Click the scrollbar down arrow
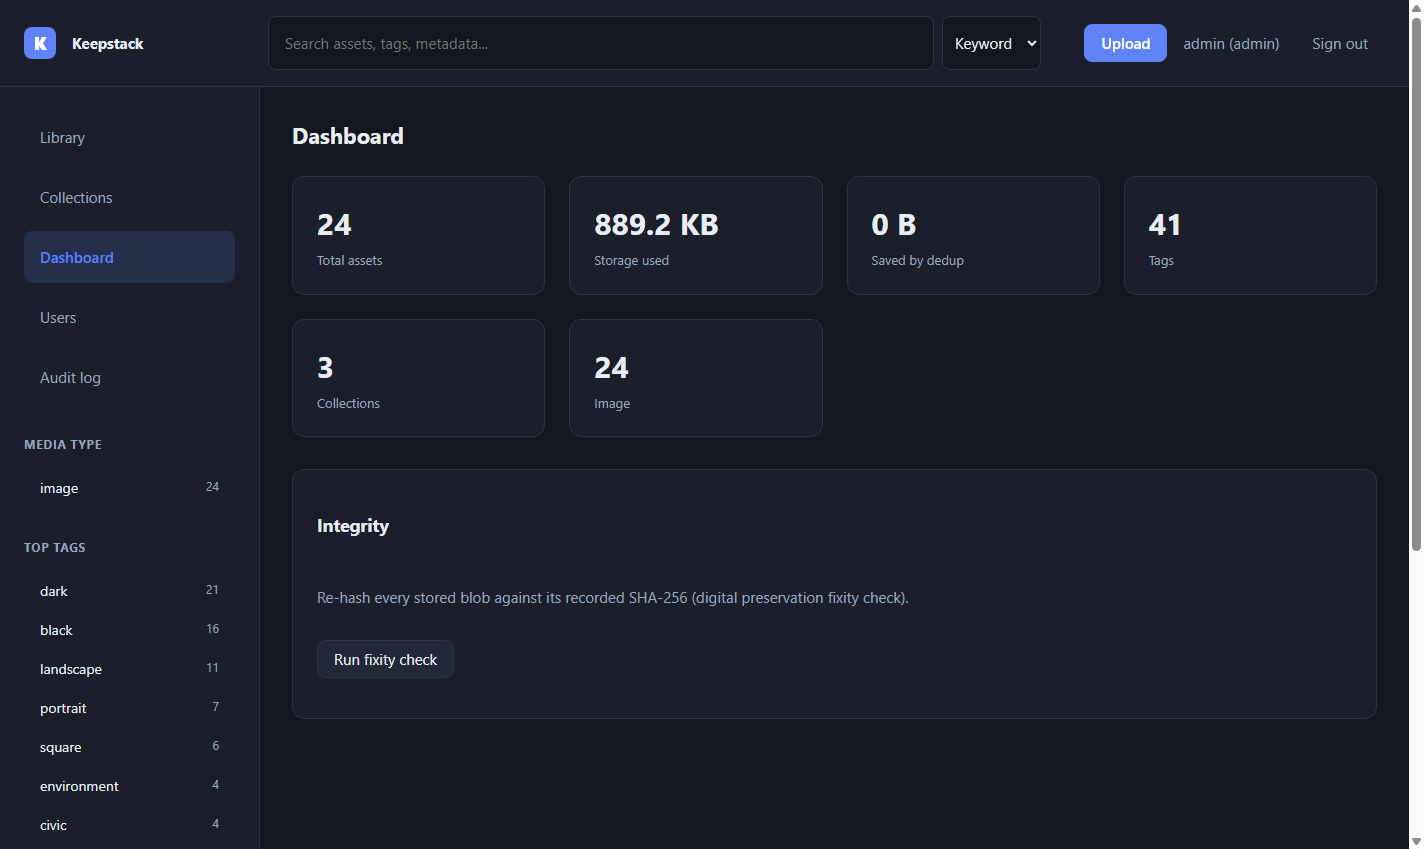The width and height of the screenshot is (1424, 849). click(x=1416, y=841)
